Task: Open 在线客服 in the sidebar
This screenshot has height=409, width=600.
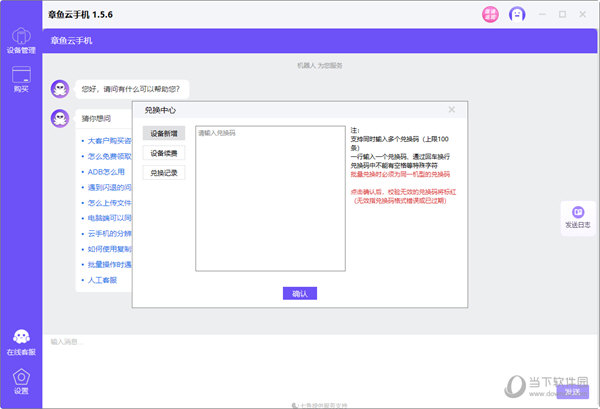Action: (21, 342)
